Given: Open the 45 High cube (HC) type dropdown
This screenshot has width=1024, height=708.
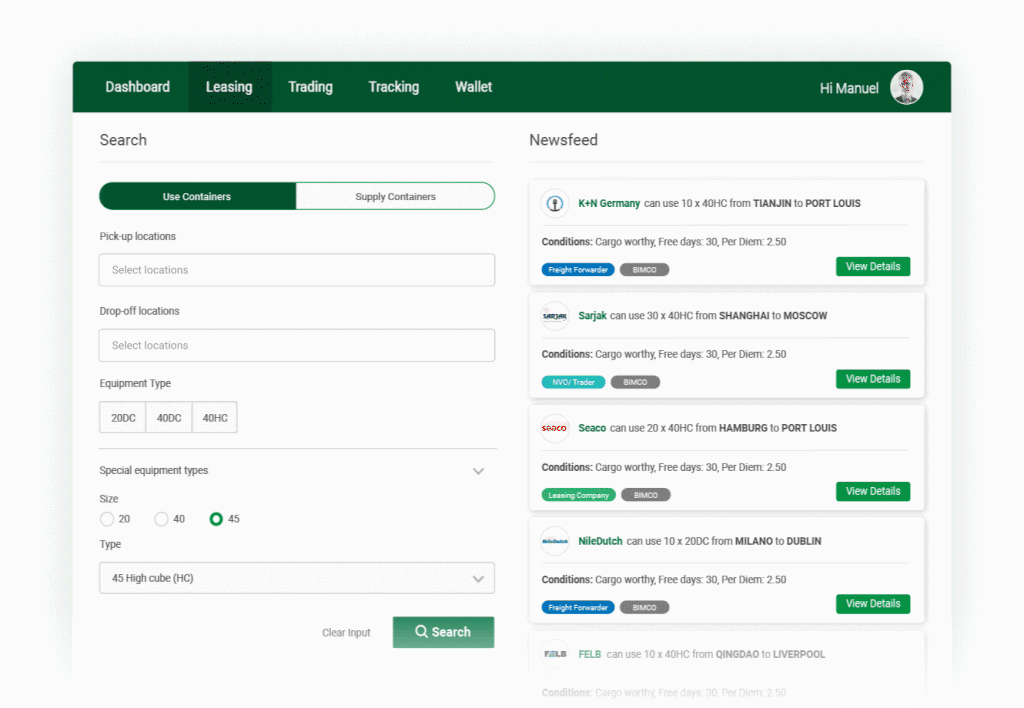Looking at the screenshot, I should 296,578.
